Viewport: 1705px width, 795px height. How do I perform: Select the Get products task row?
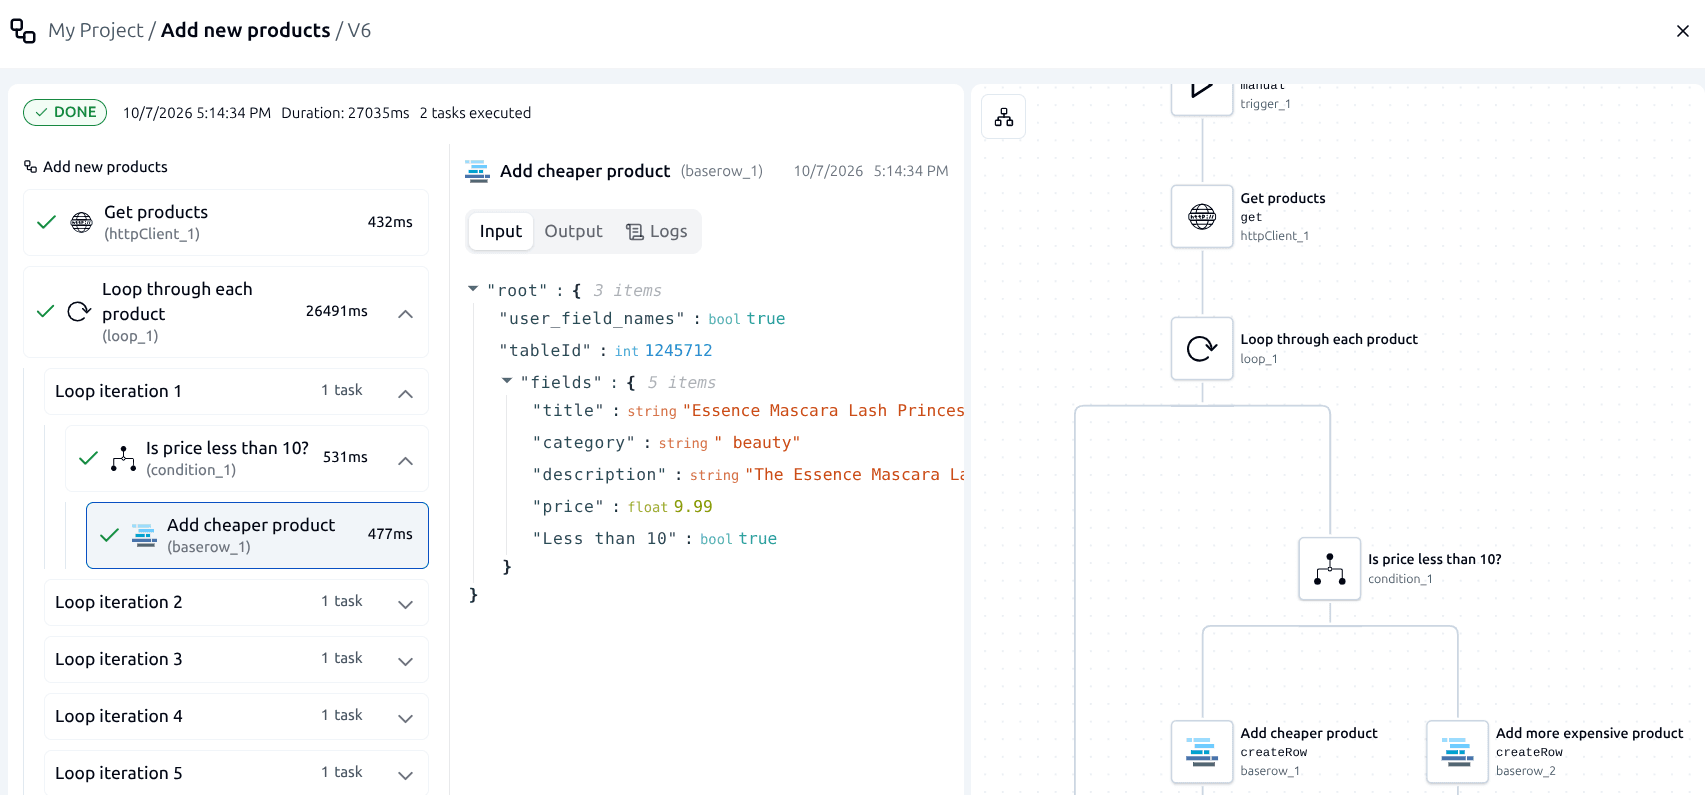tap(226, 222)
